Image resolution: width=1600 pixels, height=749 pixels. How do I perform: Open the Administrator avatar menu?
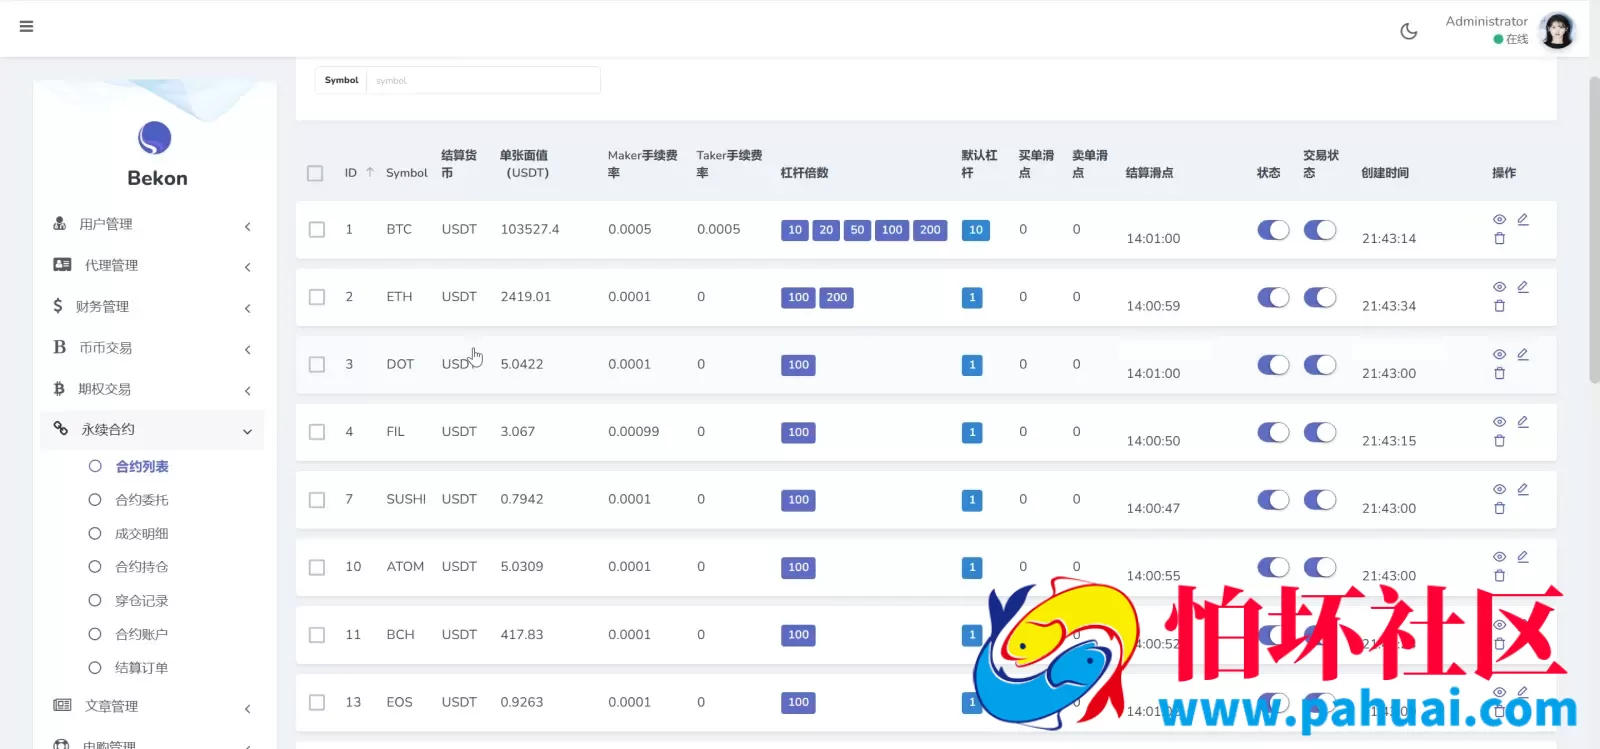pos(1557,31)
